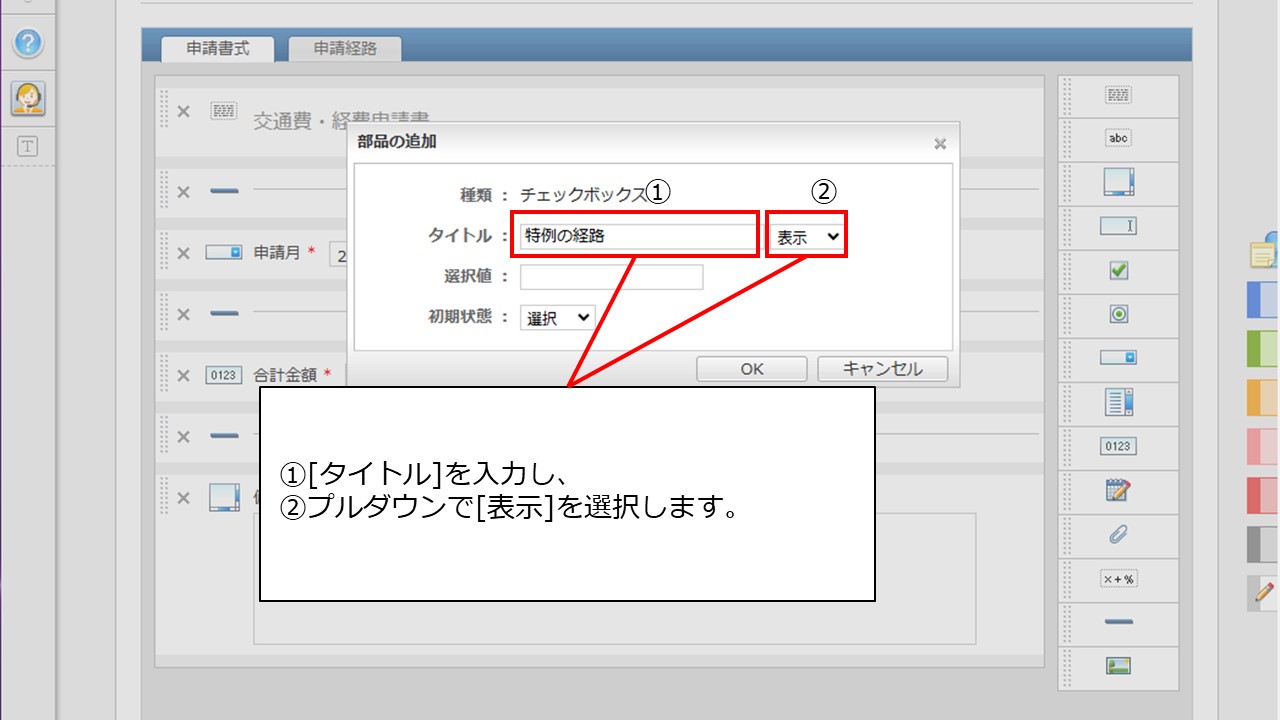Remove the 交通費・経費申請書 title row
Viewport: 1280px width, 720px height.
tap(184, 111)
